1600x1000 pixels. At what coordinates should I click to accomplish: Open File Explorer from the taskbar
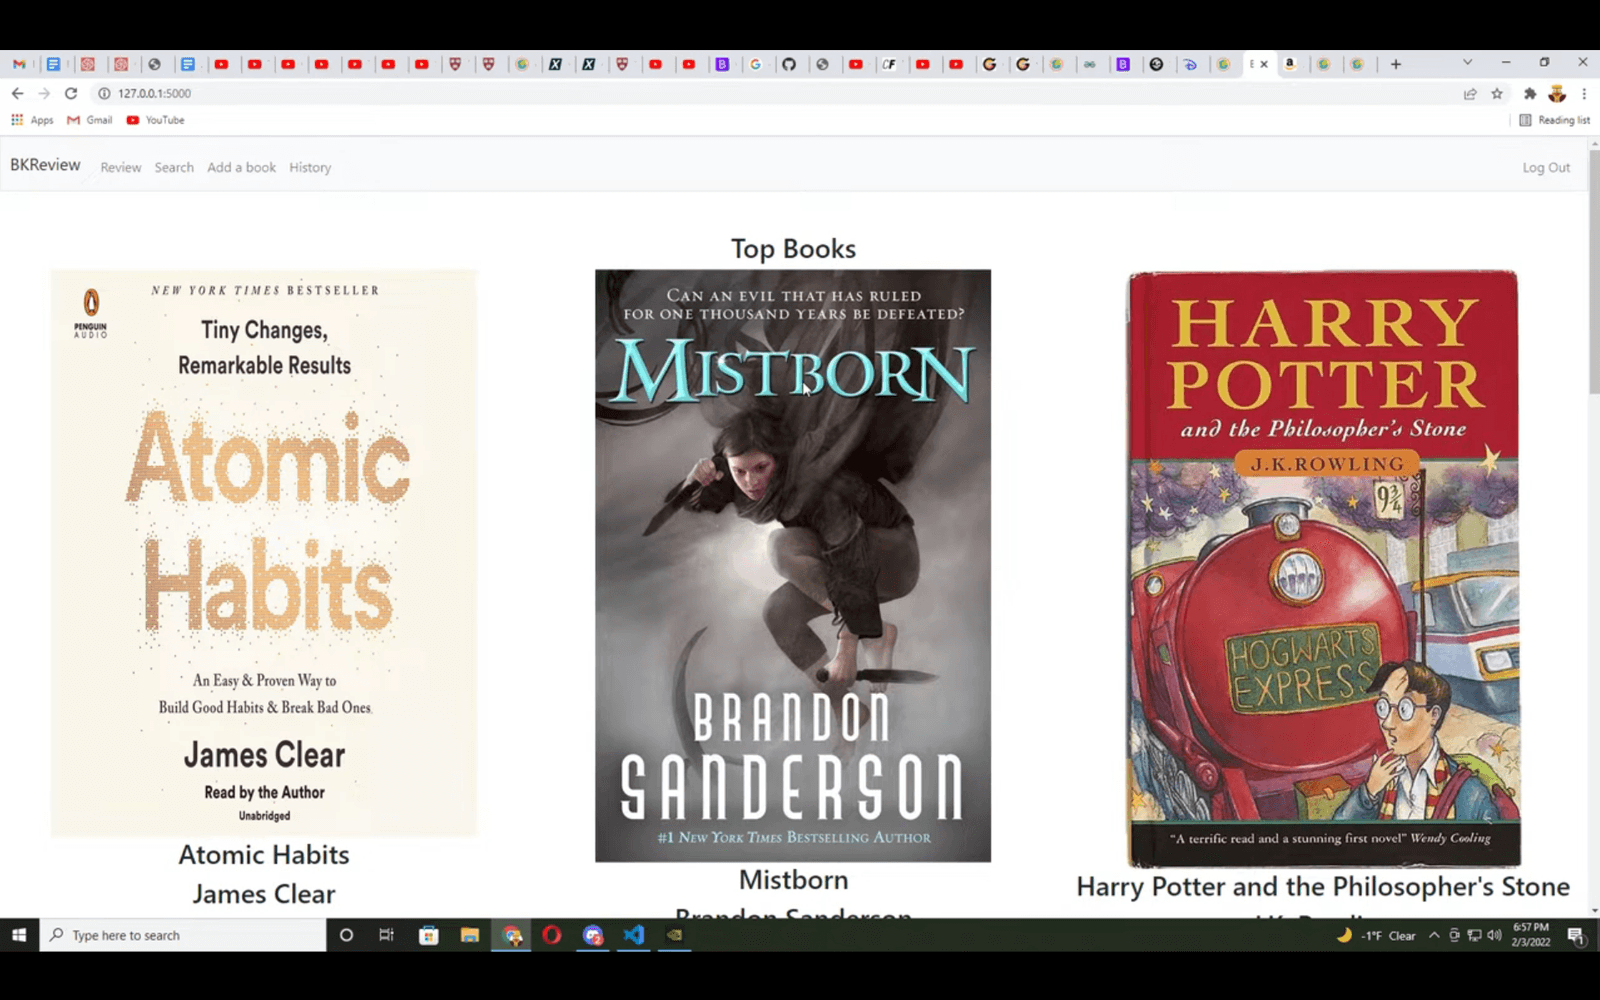[x=470, y=935]
